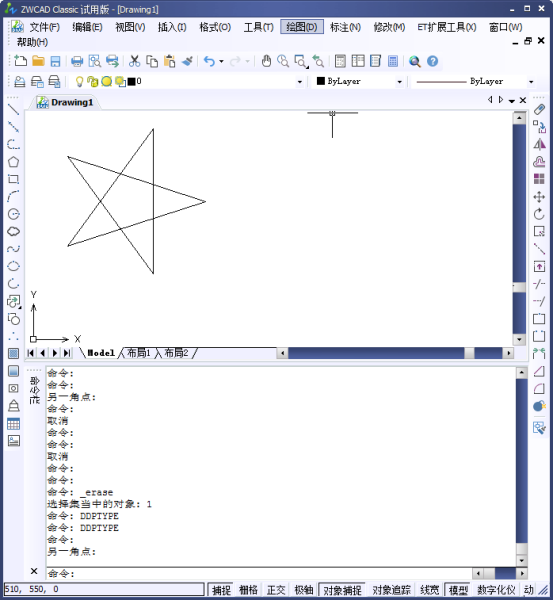Screen dimensions: 554x601
Task: Open the 修改(M) menu
Action: tap(389, 27)
